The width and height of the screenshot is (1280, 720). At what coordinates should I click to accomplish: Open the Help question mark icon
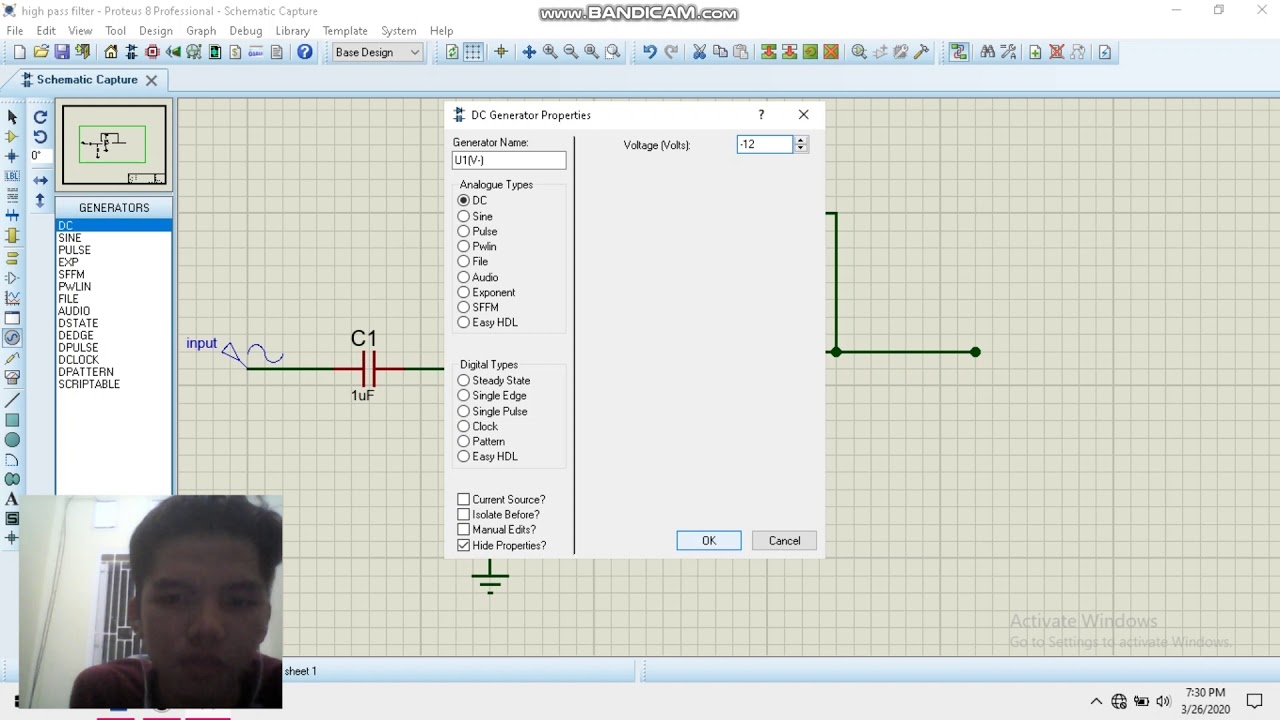(305, 52)
